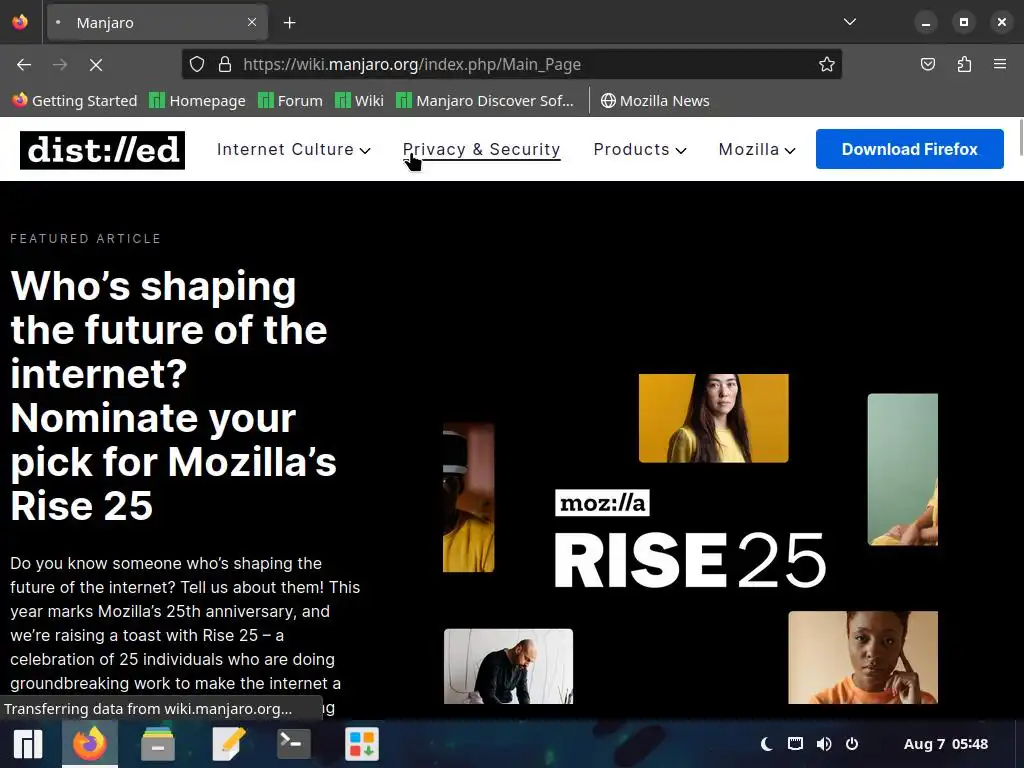This screenshot has height=768, width=1024.
Task: Toggle night light moon icon
Action: coord(767,744)
